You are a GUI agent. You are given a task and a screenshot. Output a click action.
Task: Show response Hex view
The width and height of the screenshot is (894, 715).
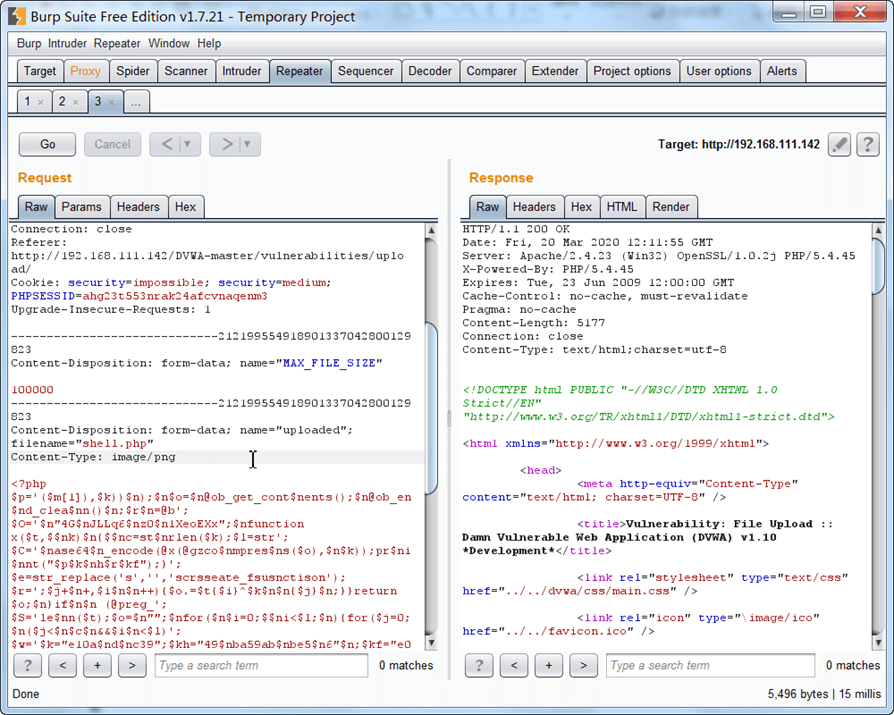tap(582, 207)
